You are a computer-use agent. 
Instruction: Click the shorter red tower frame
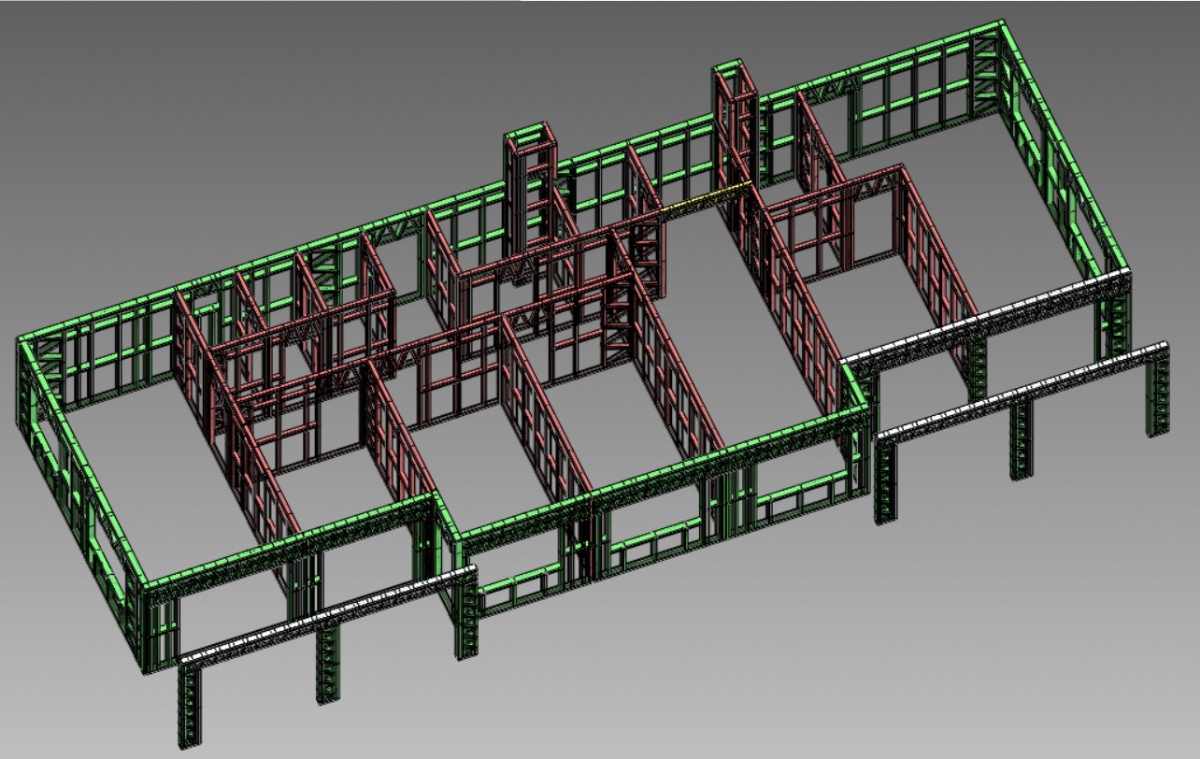(x=527, y=190)
